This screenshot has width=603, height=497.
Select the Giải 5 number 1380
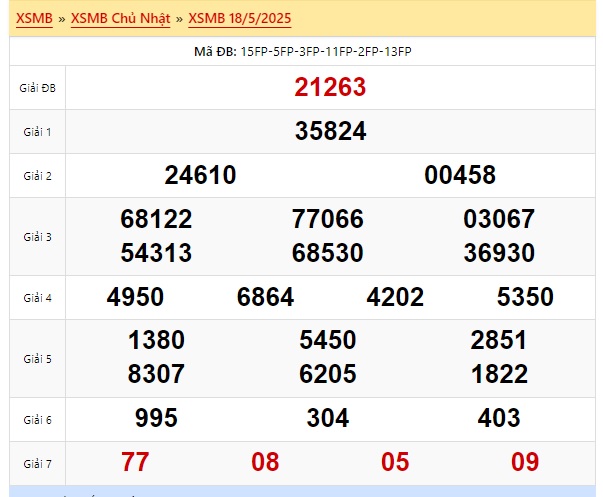tap(156, 340)
